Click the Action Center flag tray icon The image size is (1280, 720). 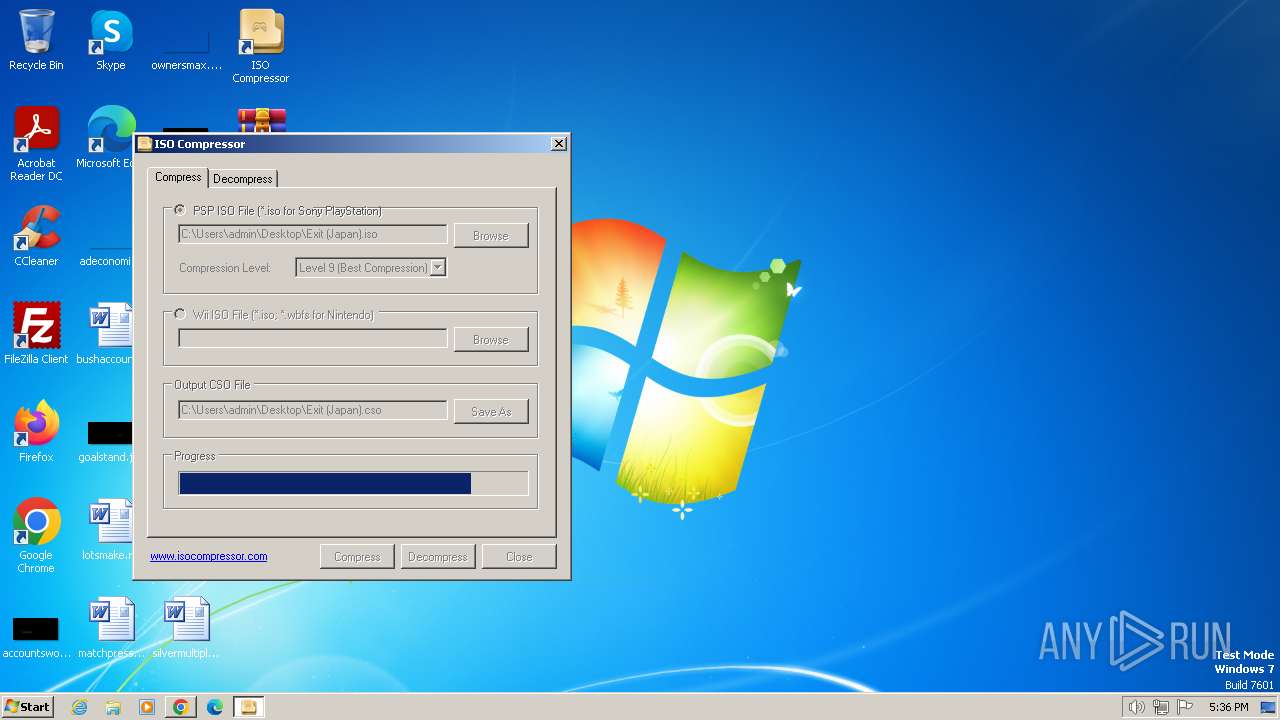coord(1185,707)
